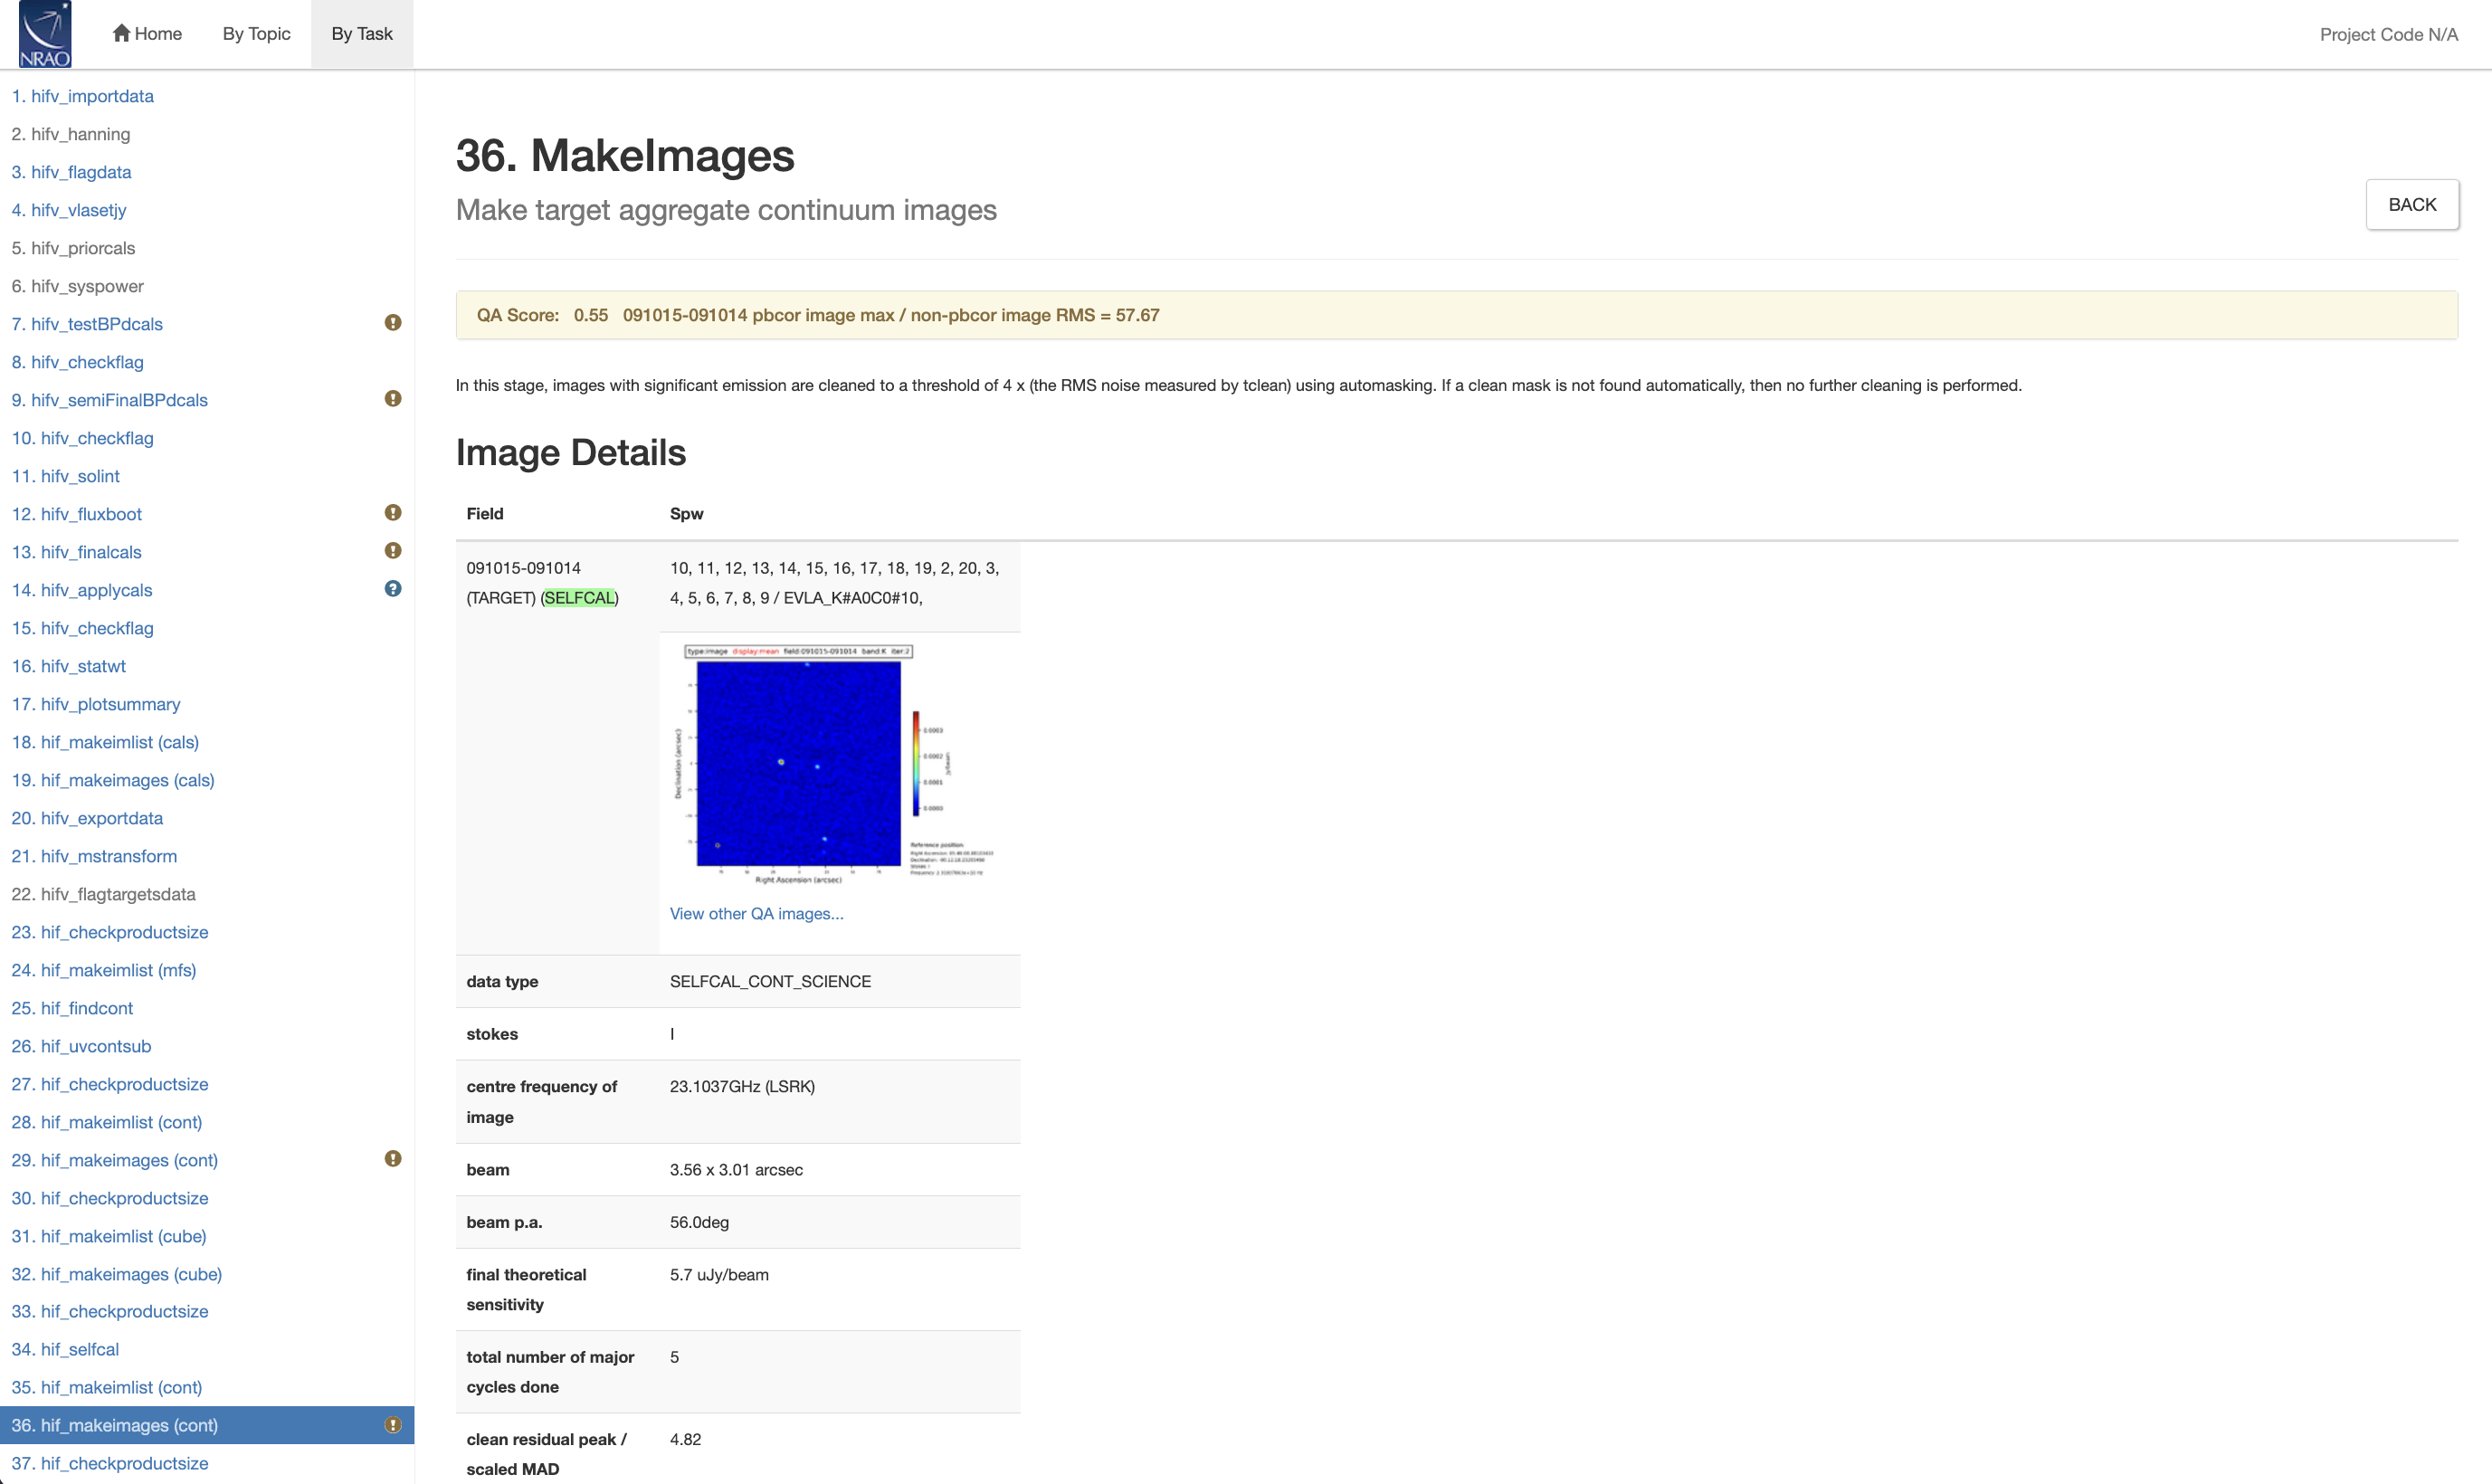Click warning icon beside hifv_fluxboot
2492x1484 pixels.
[393, 513]
